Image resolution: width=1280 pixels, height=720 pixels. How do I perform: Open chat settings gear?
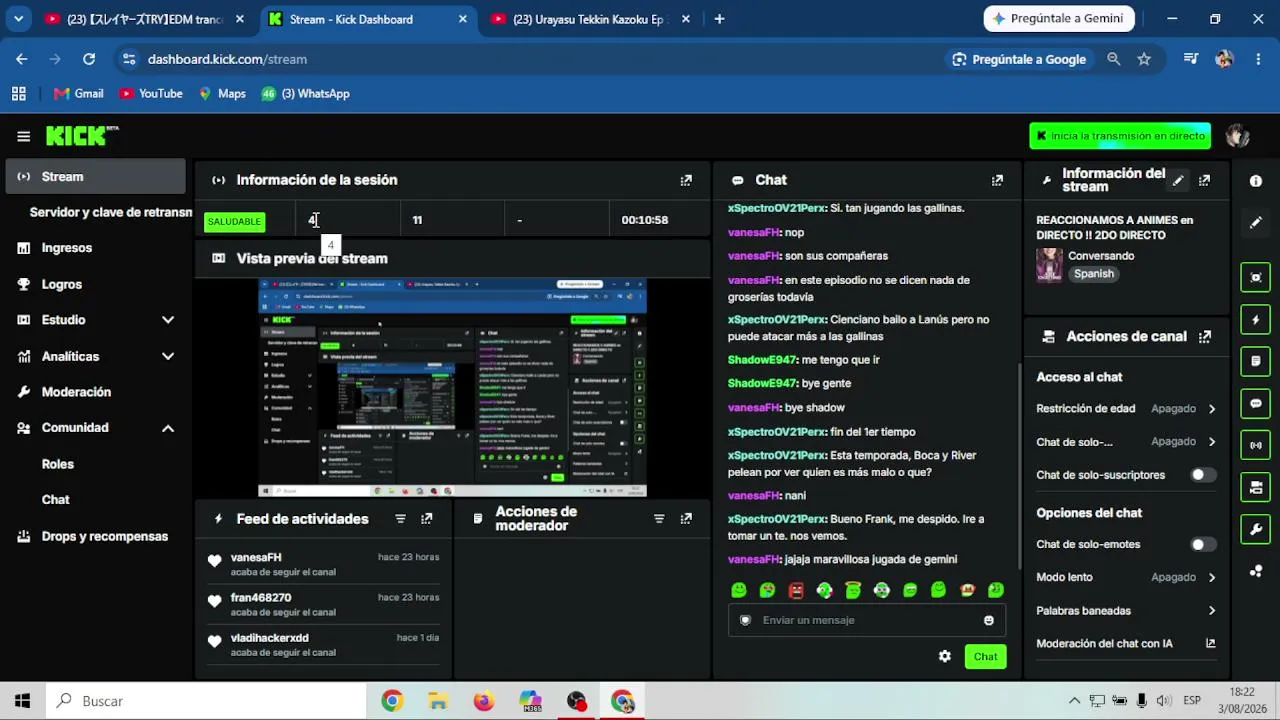944,657
